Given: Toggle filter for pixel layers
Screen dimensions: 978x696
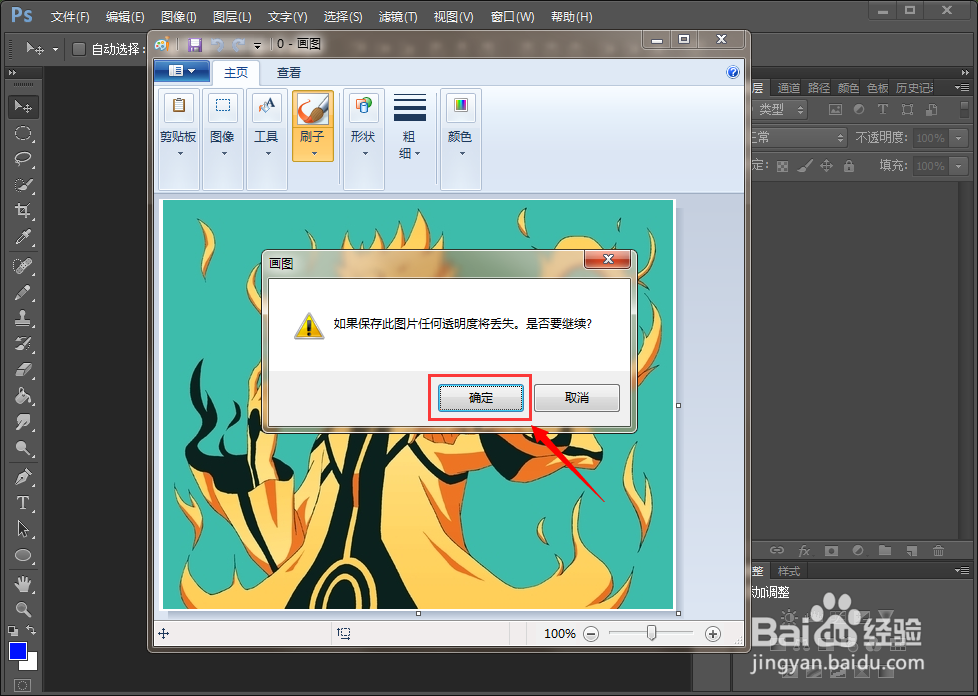Looking at the screenshot, I should [x=835, y=110].
